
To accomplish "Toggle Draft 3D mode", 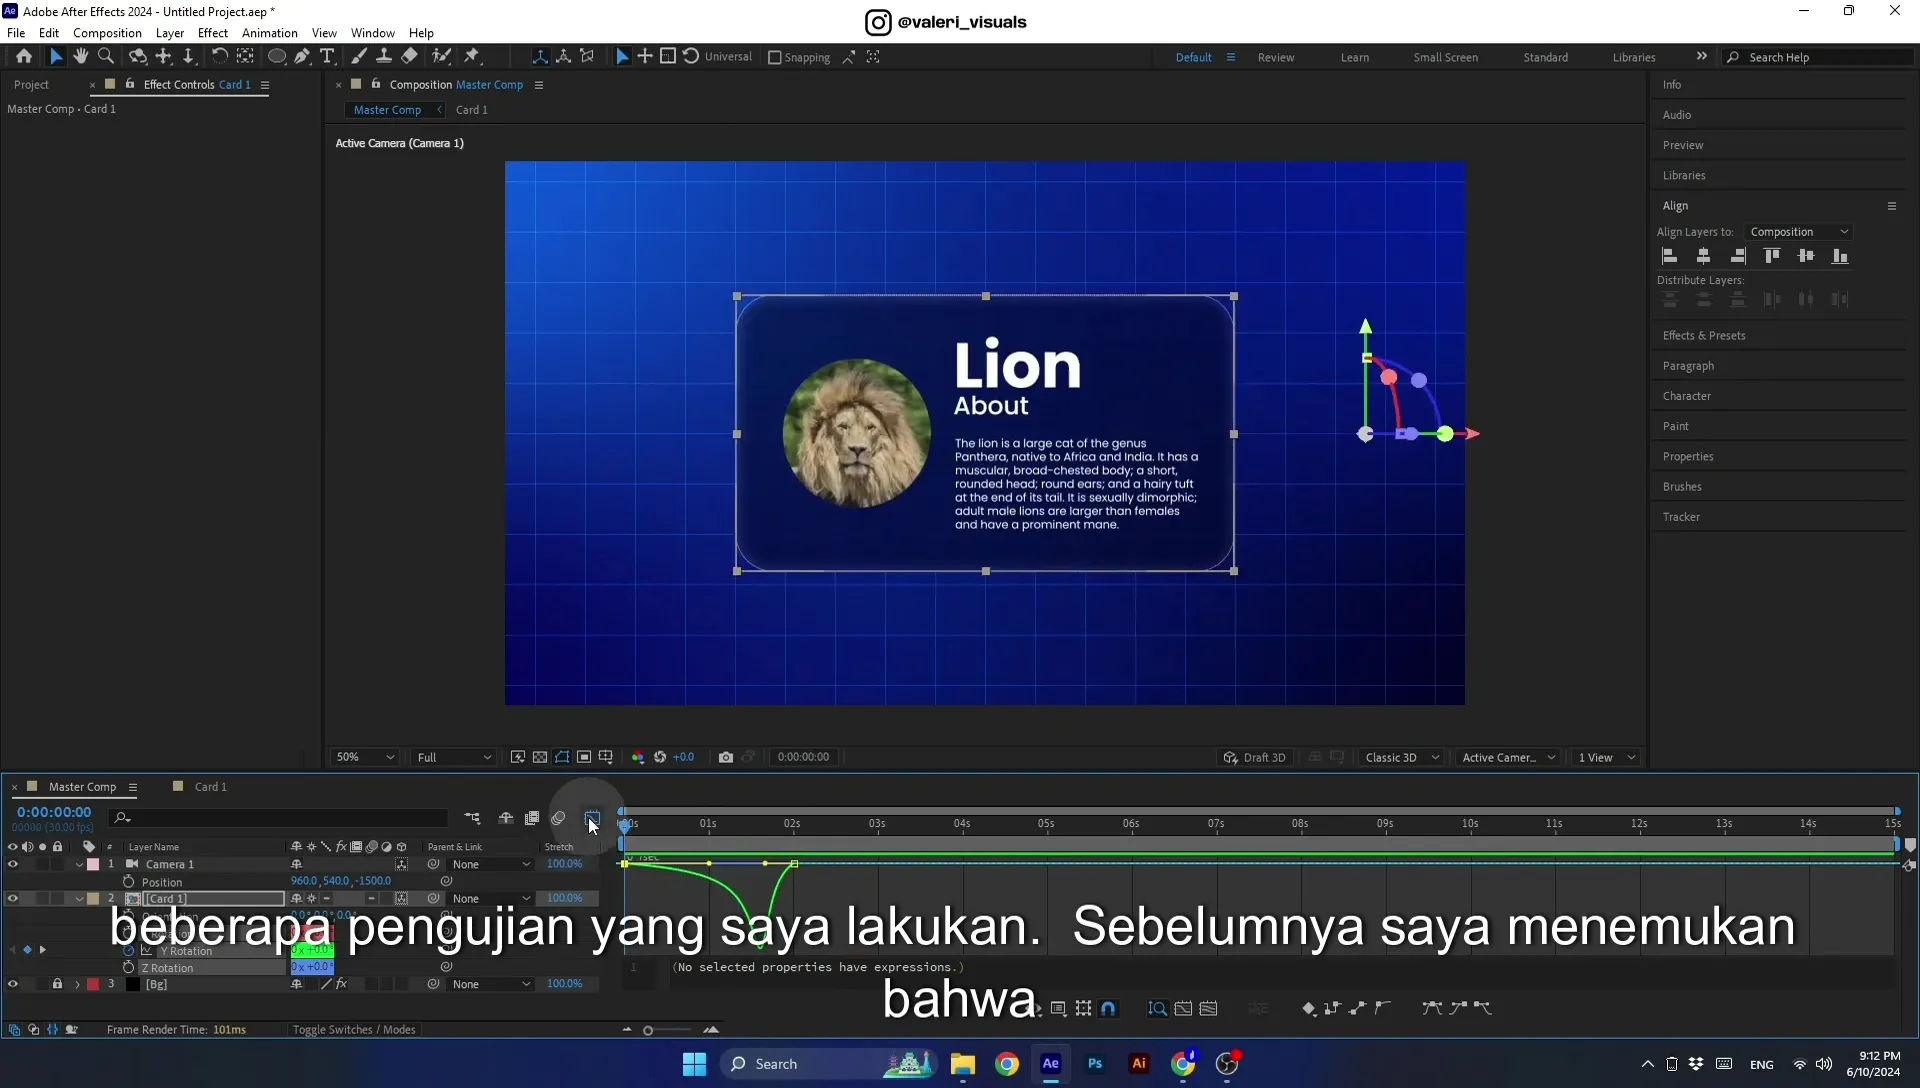I will point(1255,757).
